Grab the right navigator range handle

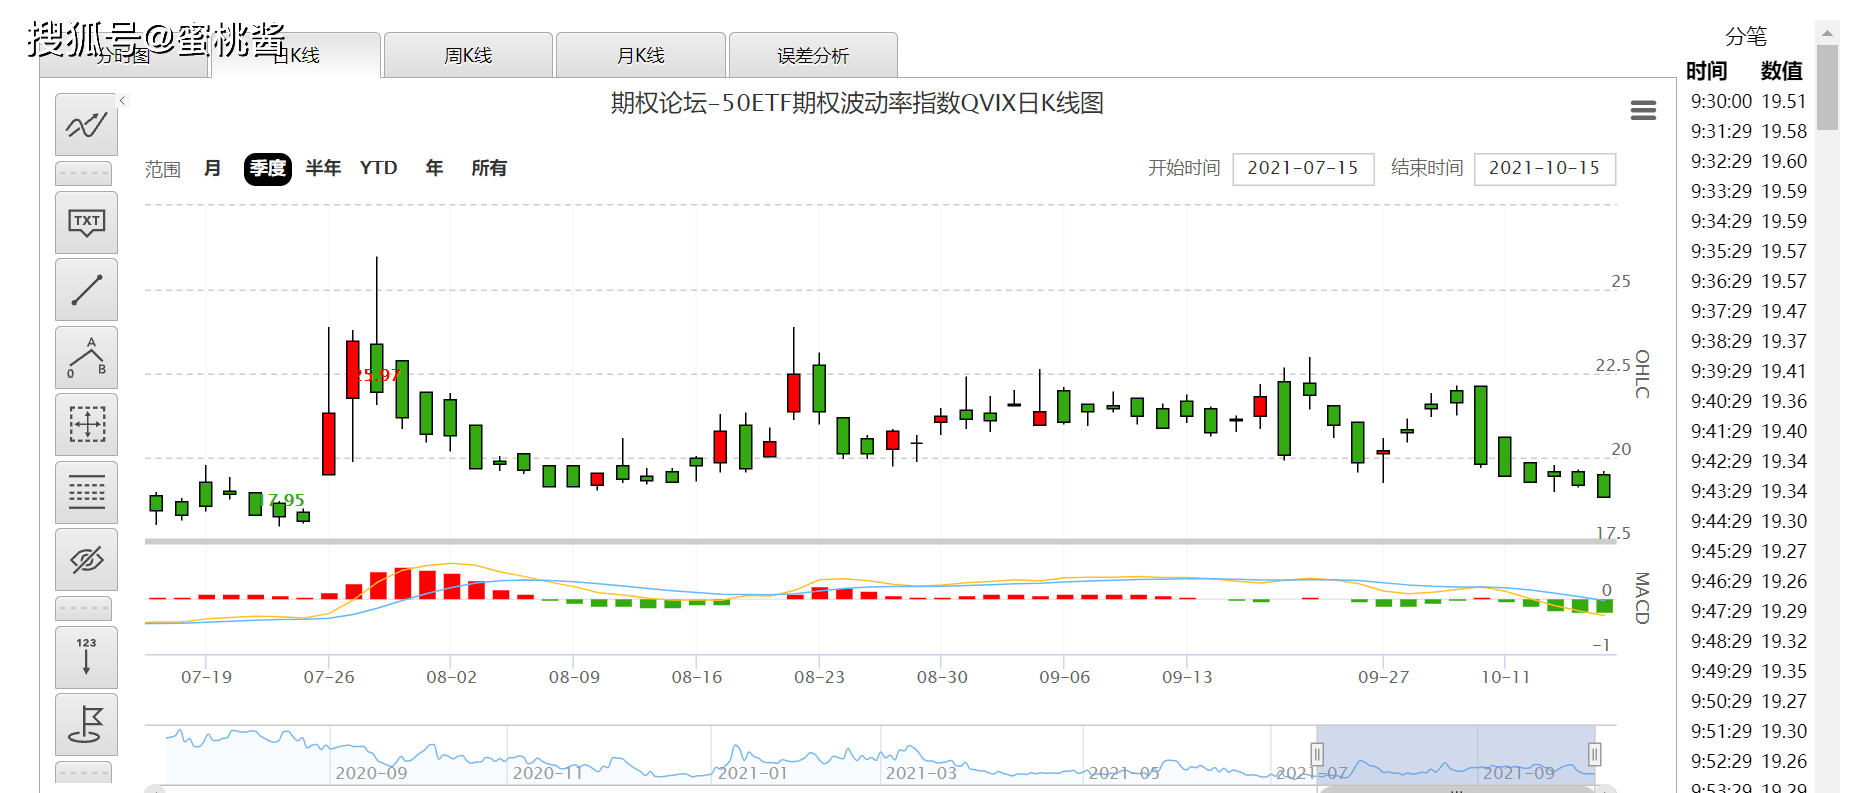1595,754
